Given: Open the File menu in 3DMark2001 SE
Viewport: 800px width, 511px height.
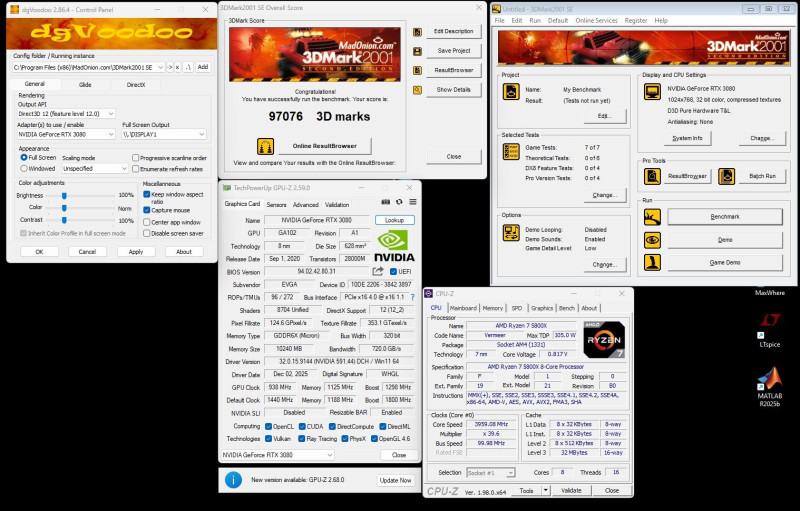Looking at the screenshot, I should (499, 21).
